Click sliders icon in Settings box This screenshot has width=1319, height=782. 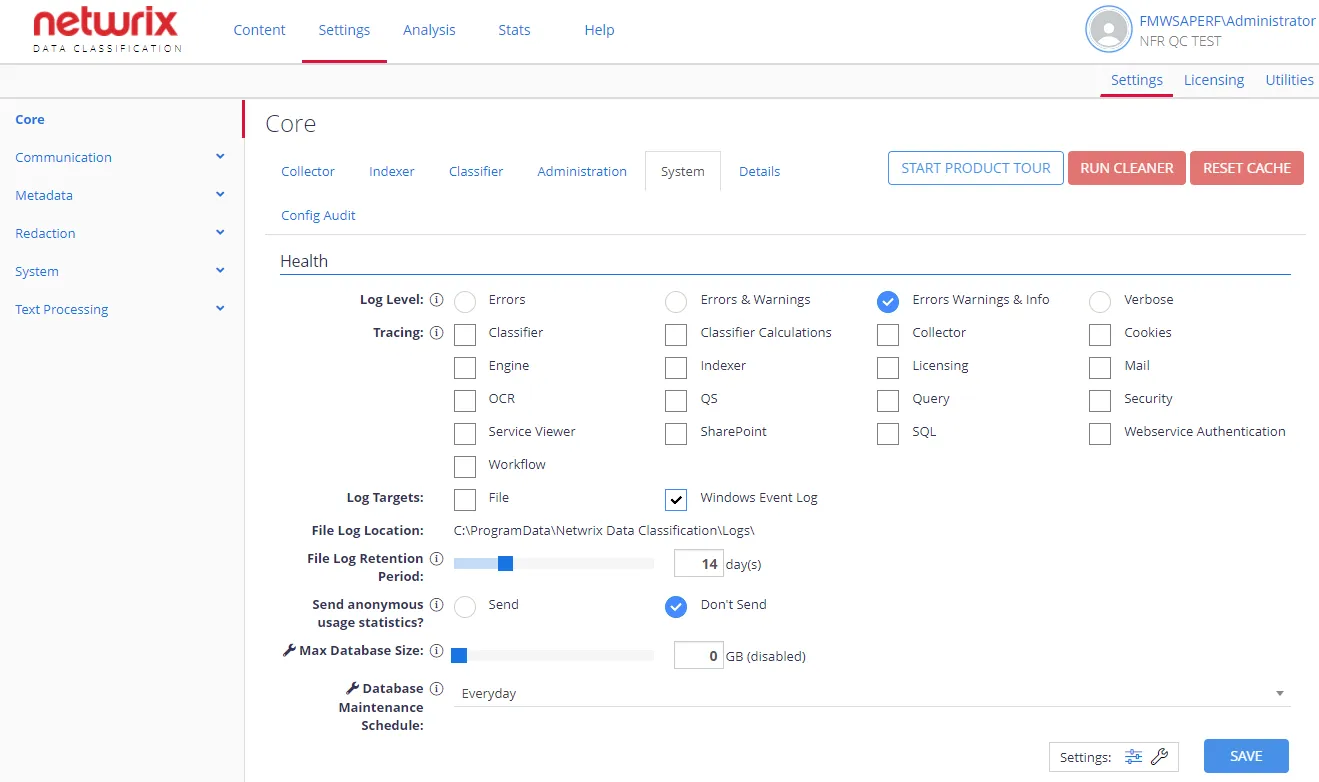point(1133,757)
